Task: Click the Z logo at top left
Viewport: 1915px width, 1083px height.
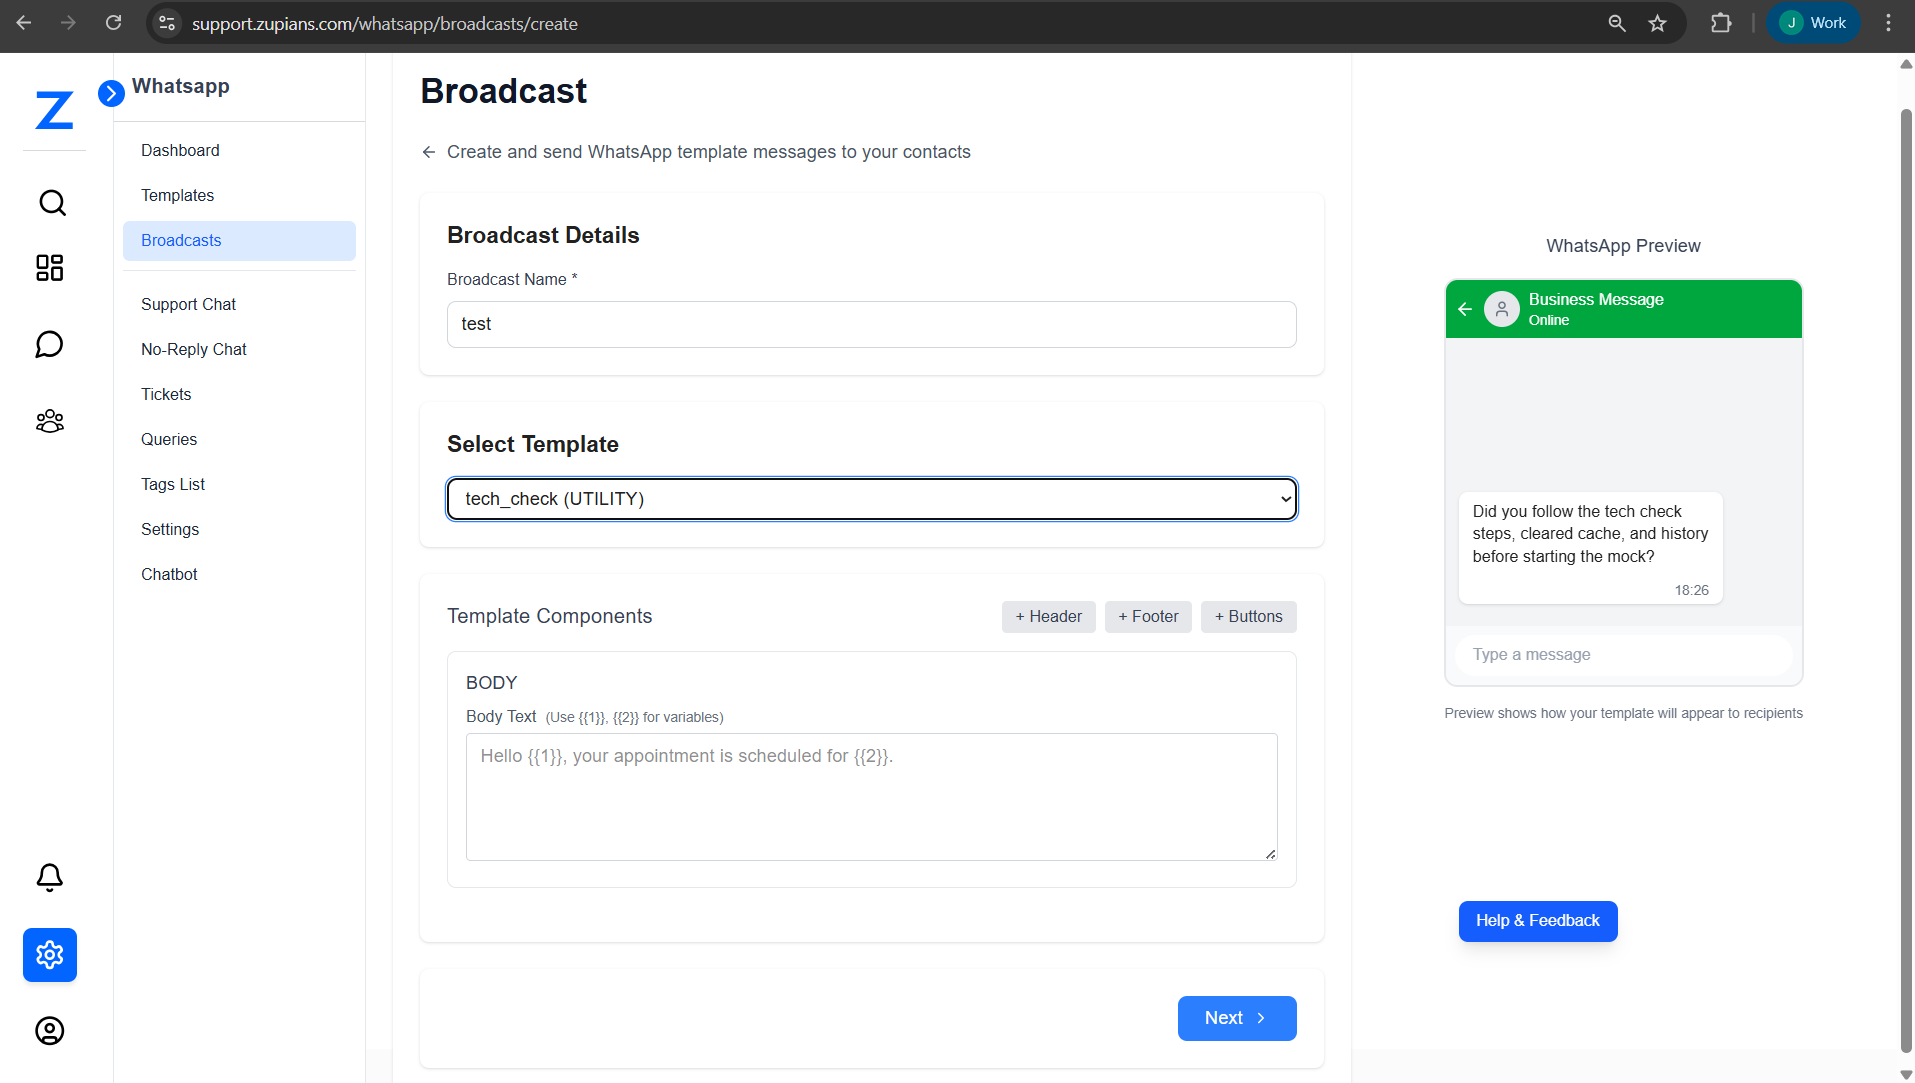Action: pyautogui.click(x=54, y=110)
